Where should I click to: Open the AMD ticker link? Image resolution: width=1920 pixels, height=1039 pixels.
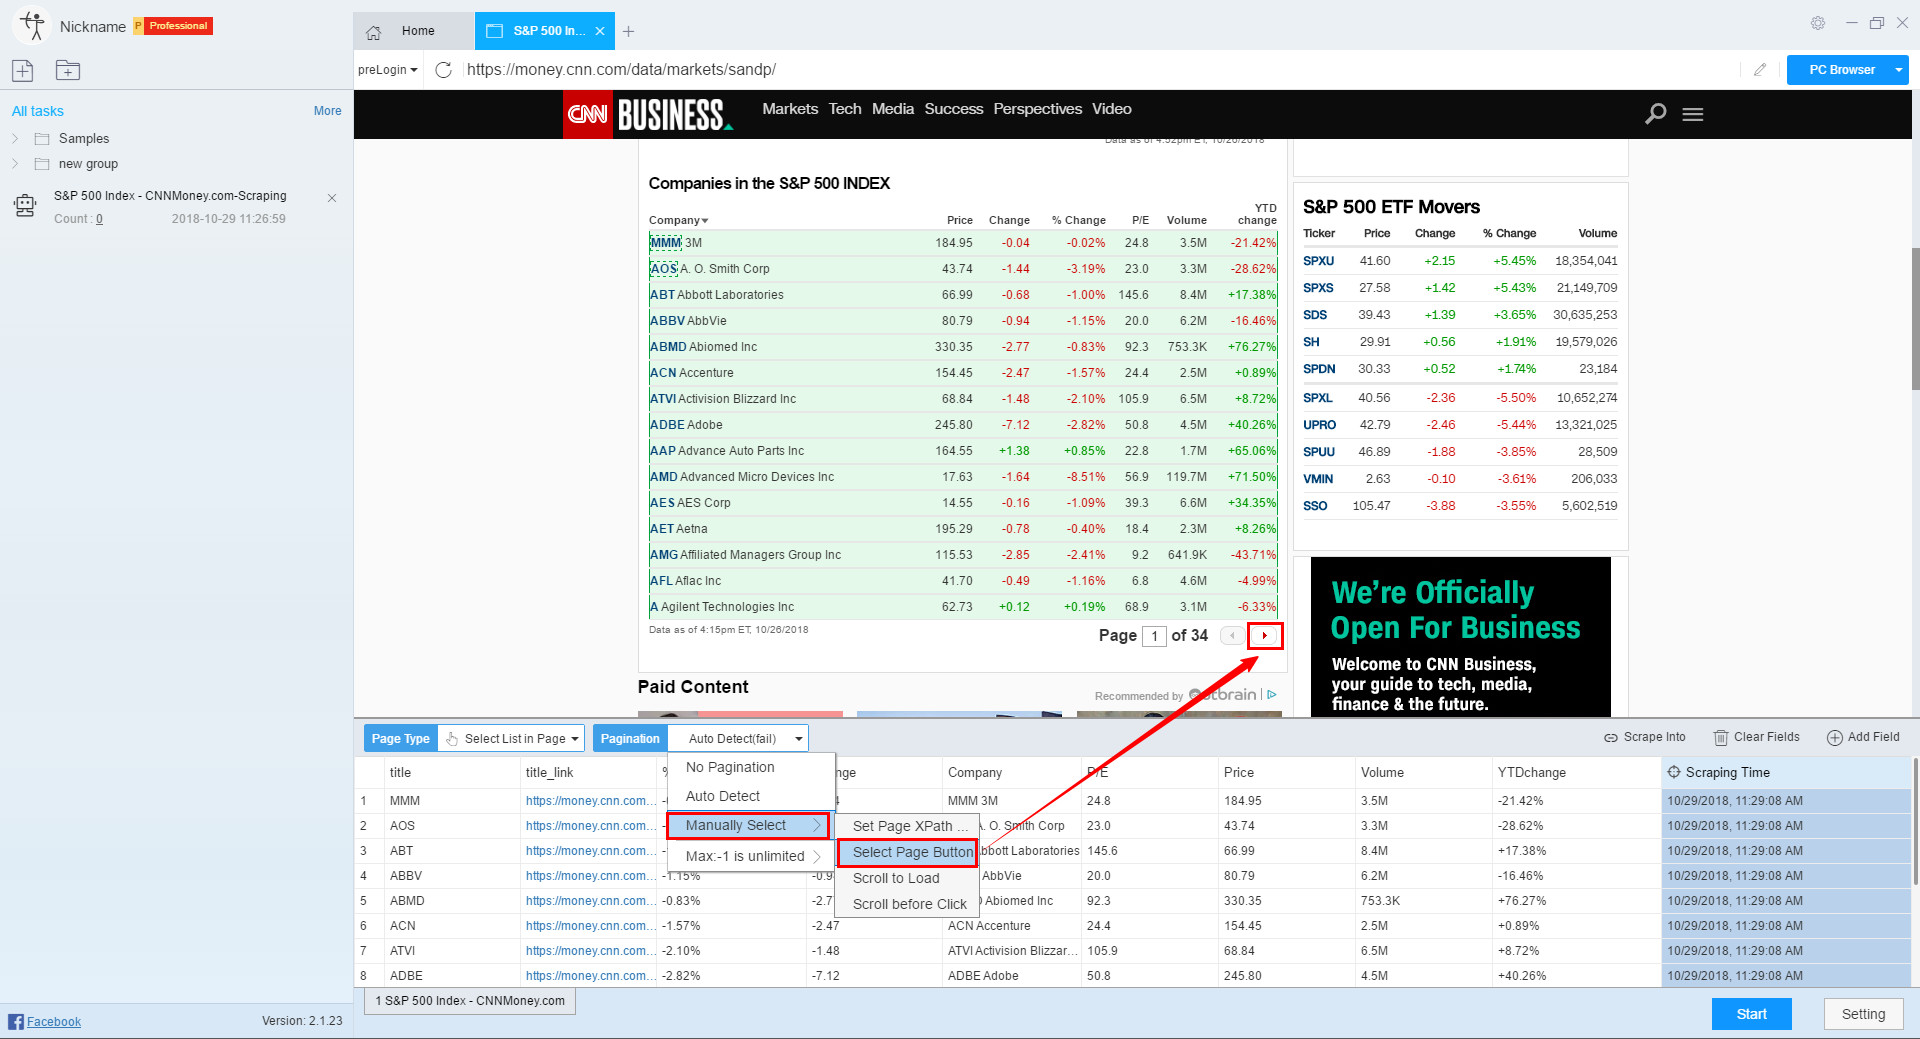[x=664, y=477]
